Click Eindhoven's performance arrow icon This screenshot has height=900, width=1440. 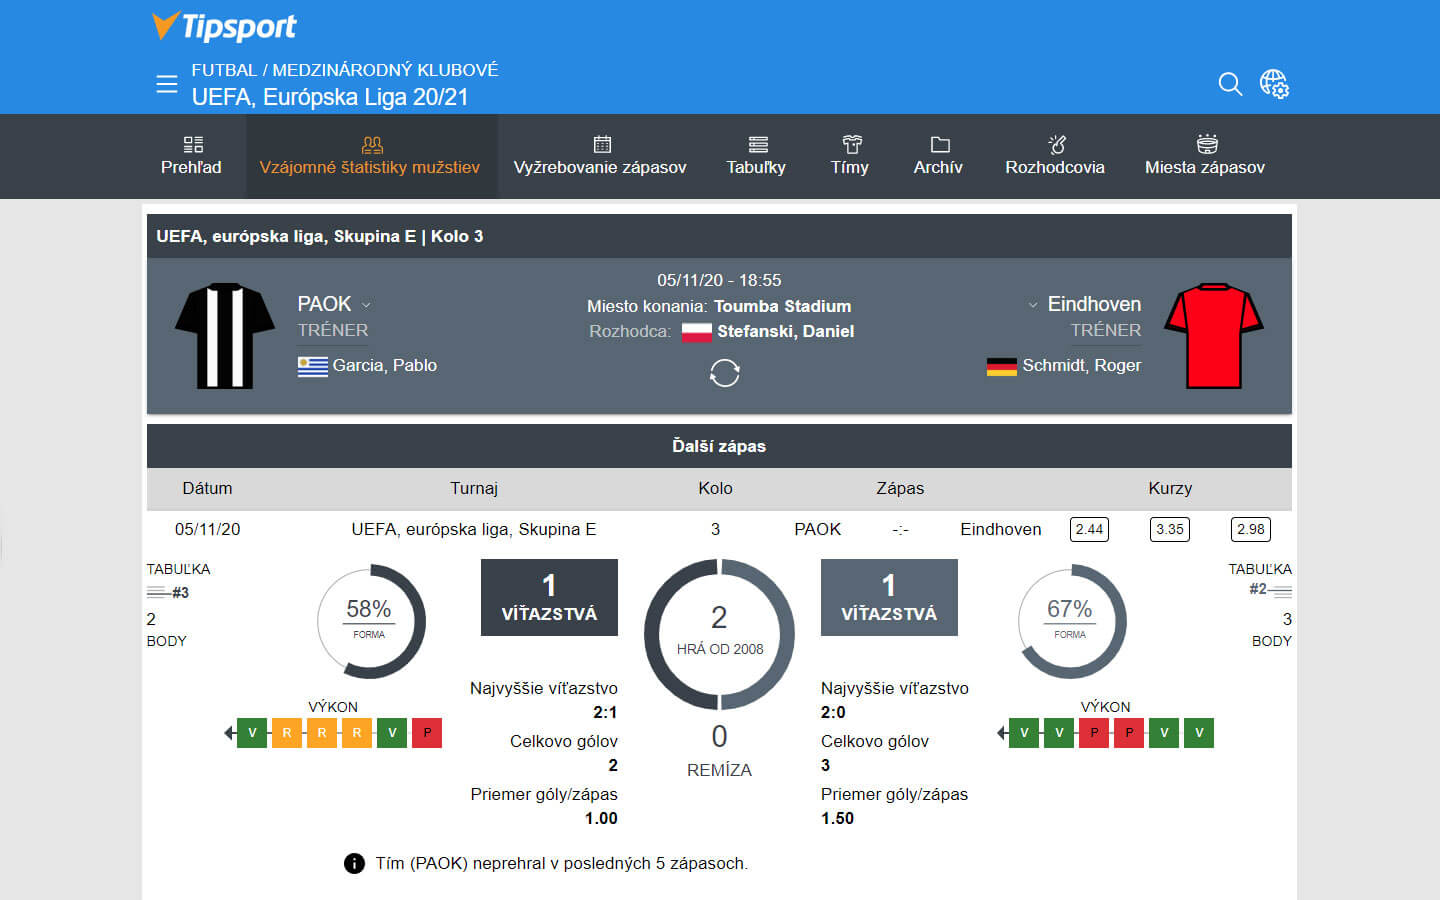[x=1002, y=733]
